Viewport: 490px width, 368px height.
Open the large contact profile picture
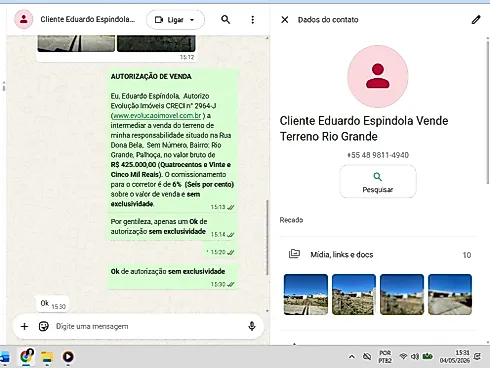378,76
